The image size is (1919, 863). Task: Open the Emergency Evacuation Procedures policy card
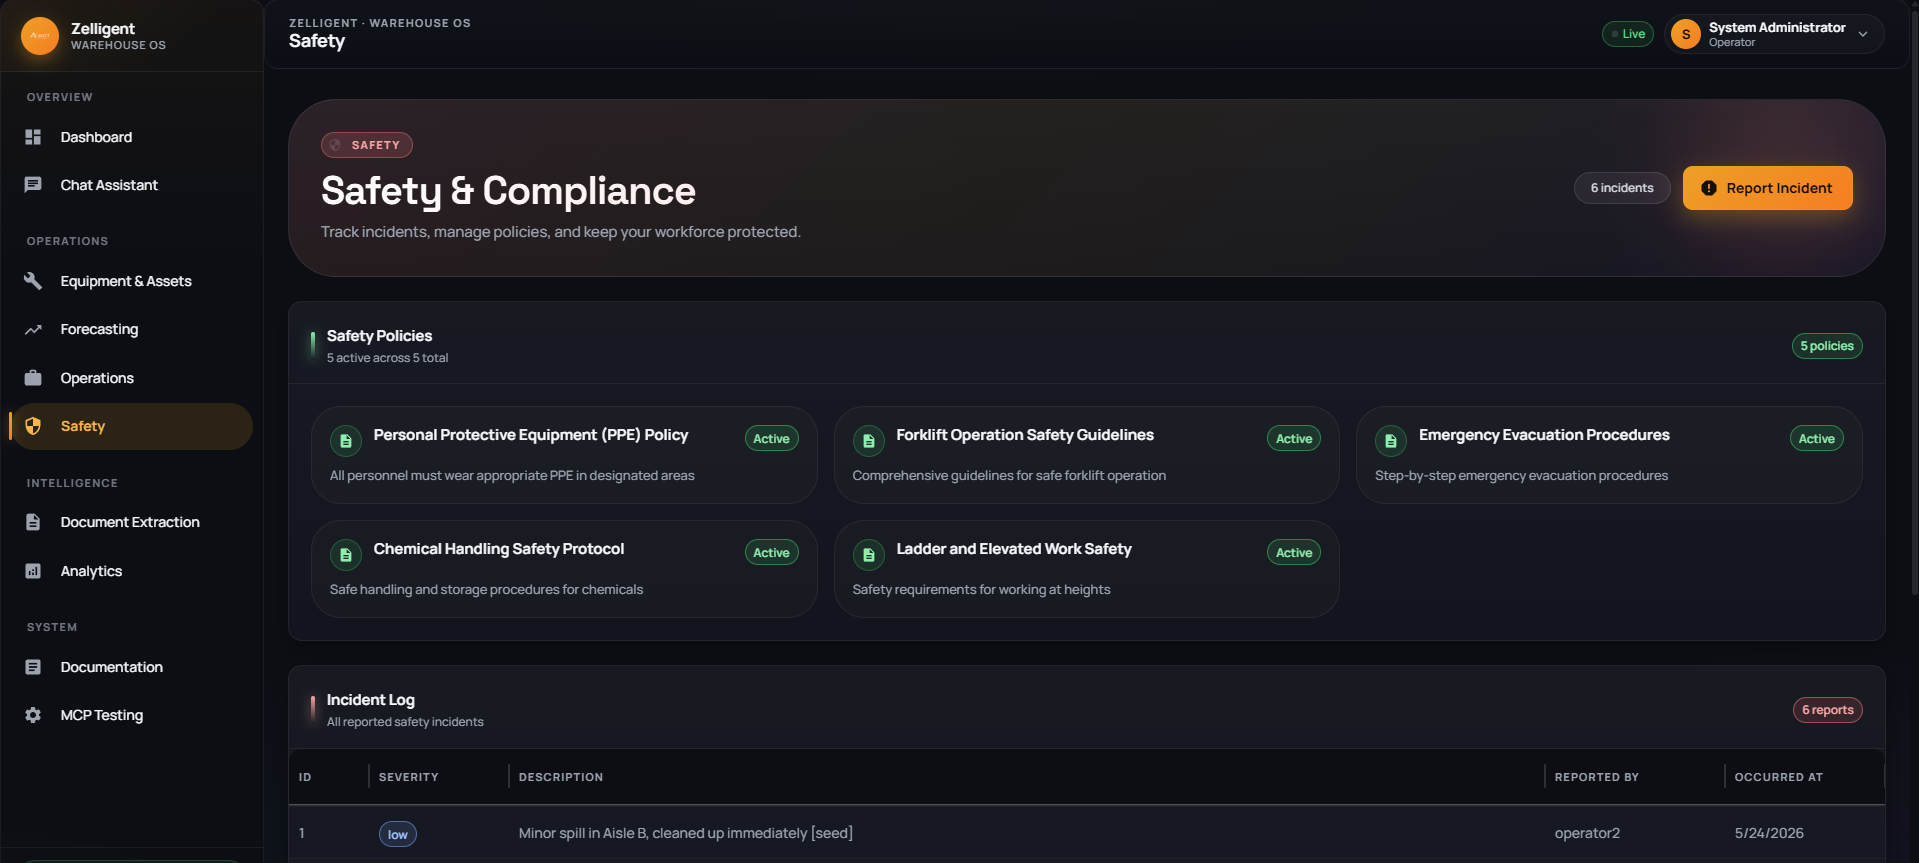[x=1608, y=455]
